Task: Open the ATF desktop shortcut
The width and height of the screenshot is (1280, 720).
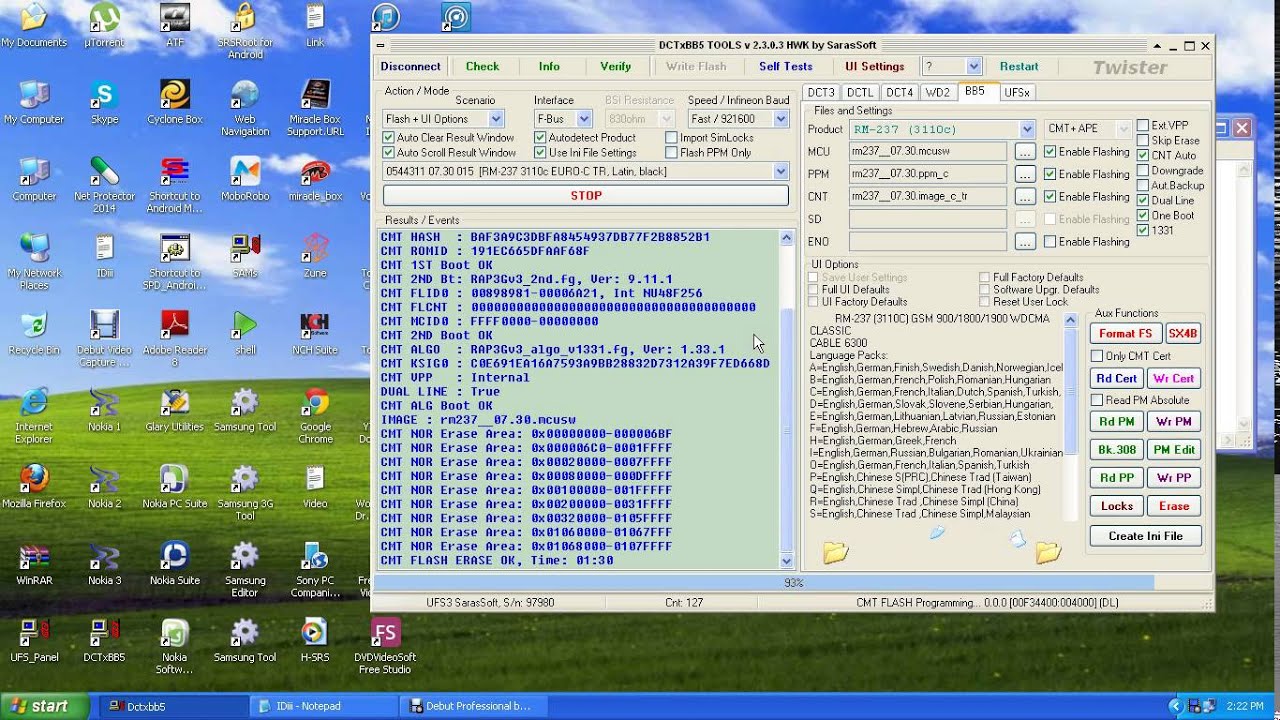Action: (175, 26)
